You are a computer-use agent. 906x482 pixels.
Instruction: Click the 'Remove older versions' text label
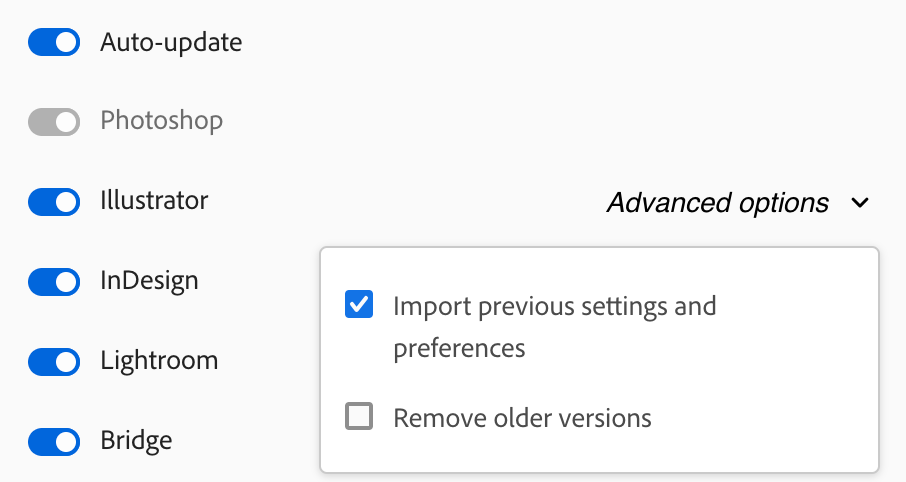tap(522, 417)
